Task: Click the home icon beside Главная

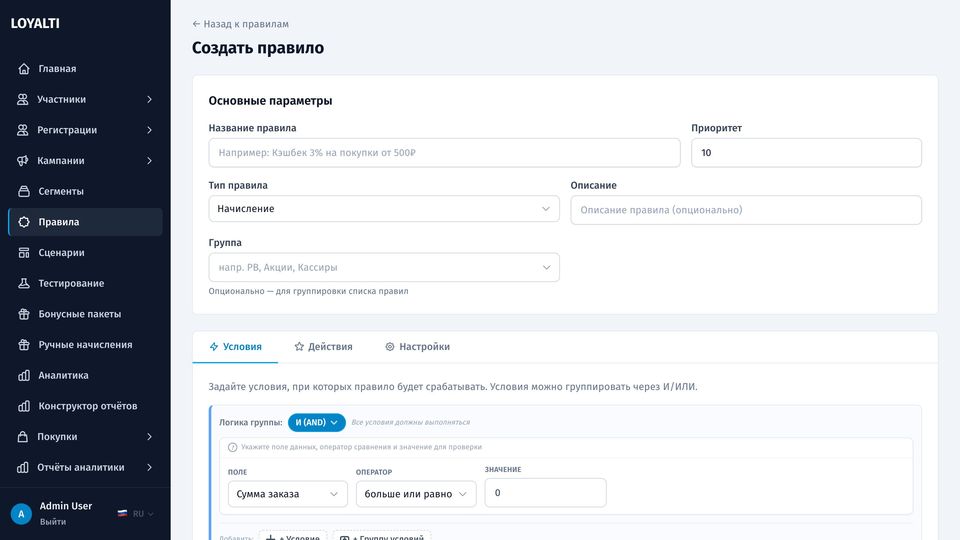Action: click(x=24, y=69)
